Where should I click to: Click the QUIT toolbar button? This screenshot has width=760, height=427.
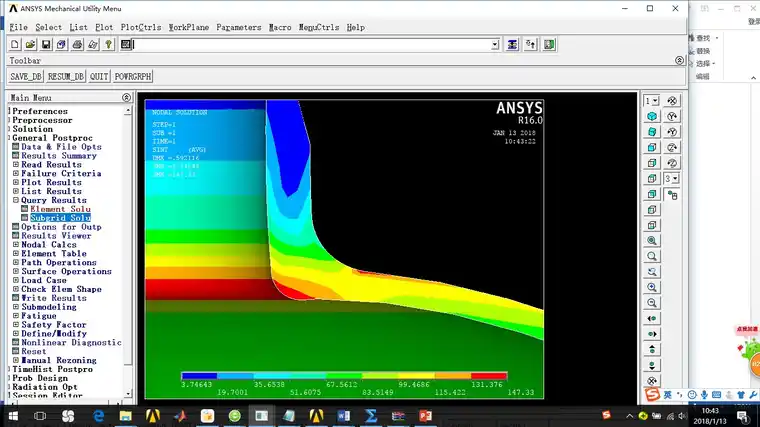tap(99, 77)
